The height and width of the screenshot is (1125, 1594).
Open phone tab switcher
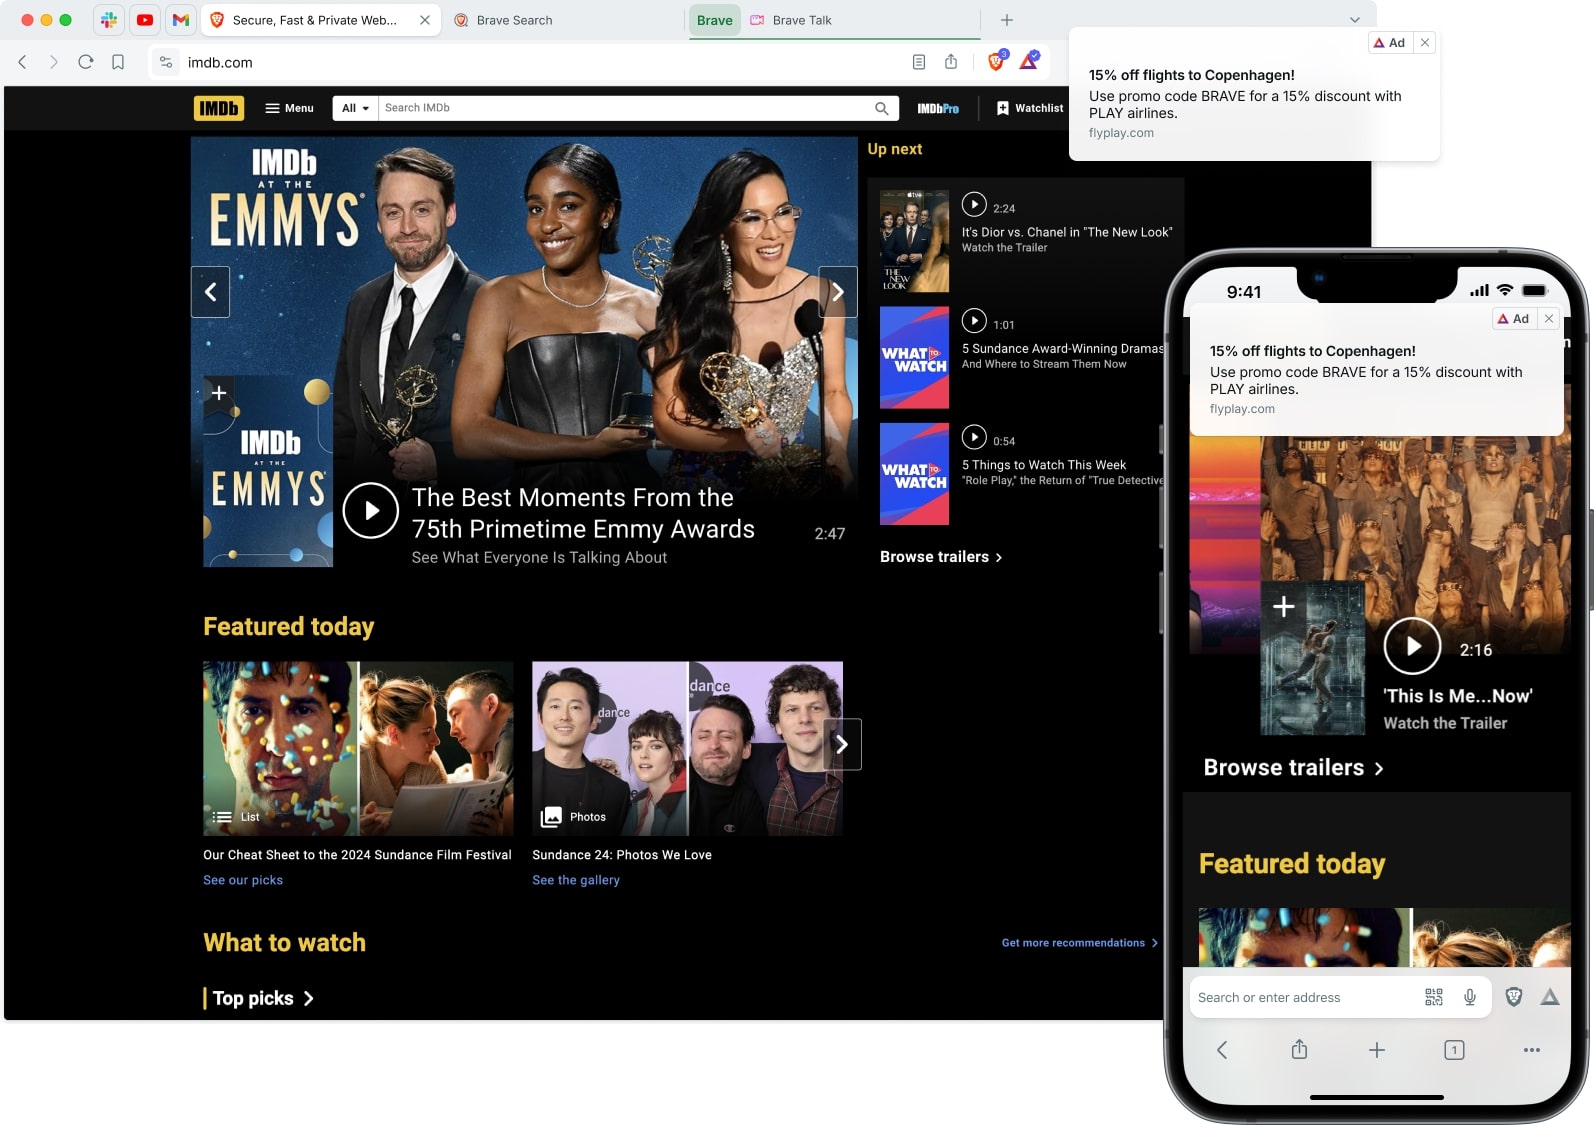1454,1049
